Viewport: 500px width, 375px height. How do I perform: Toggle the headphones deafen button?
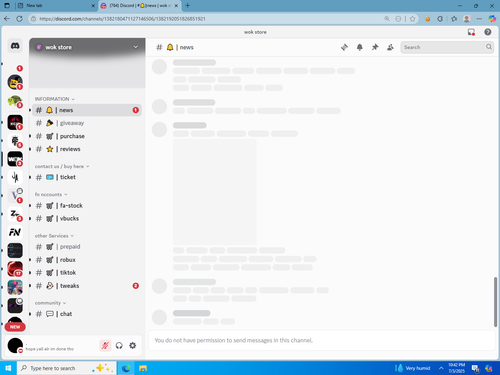tap(119, 346)
